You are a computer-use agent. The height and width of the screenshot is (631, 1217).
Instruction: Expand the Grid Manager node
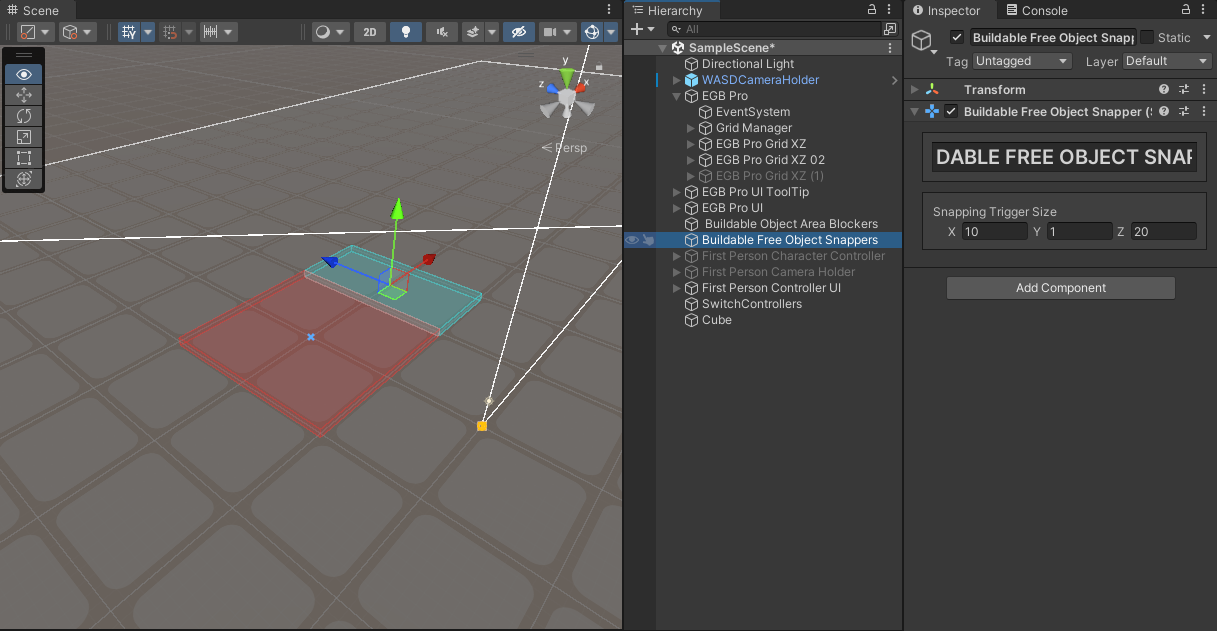point(691,128)
